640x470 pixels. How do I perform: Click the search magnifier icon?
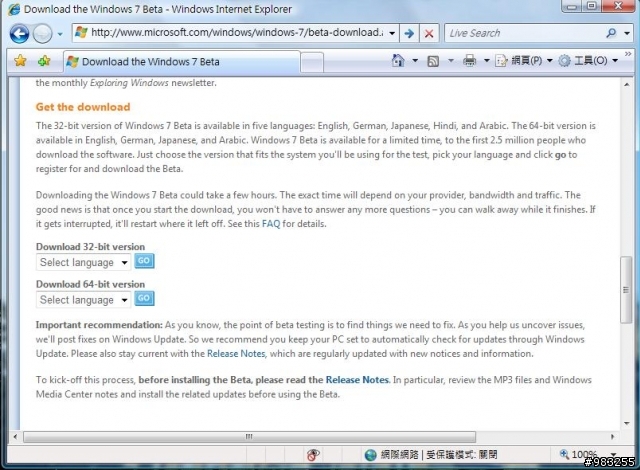[611, 33]
